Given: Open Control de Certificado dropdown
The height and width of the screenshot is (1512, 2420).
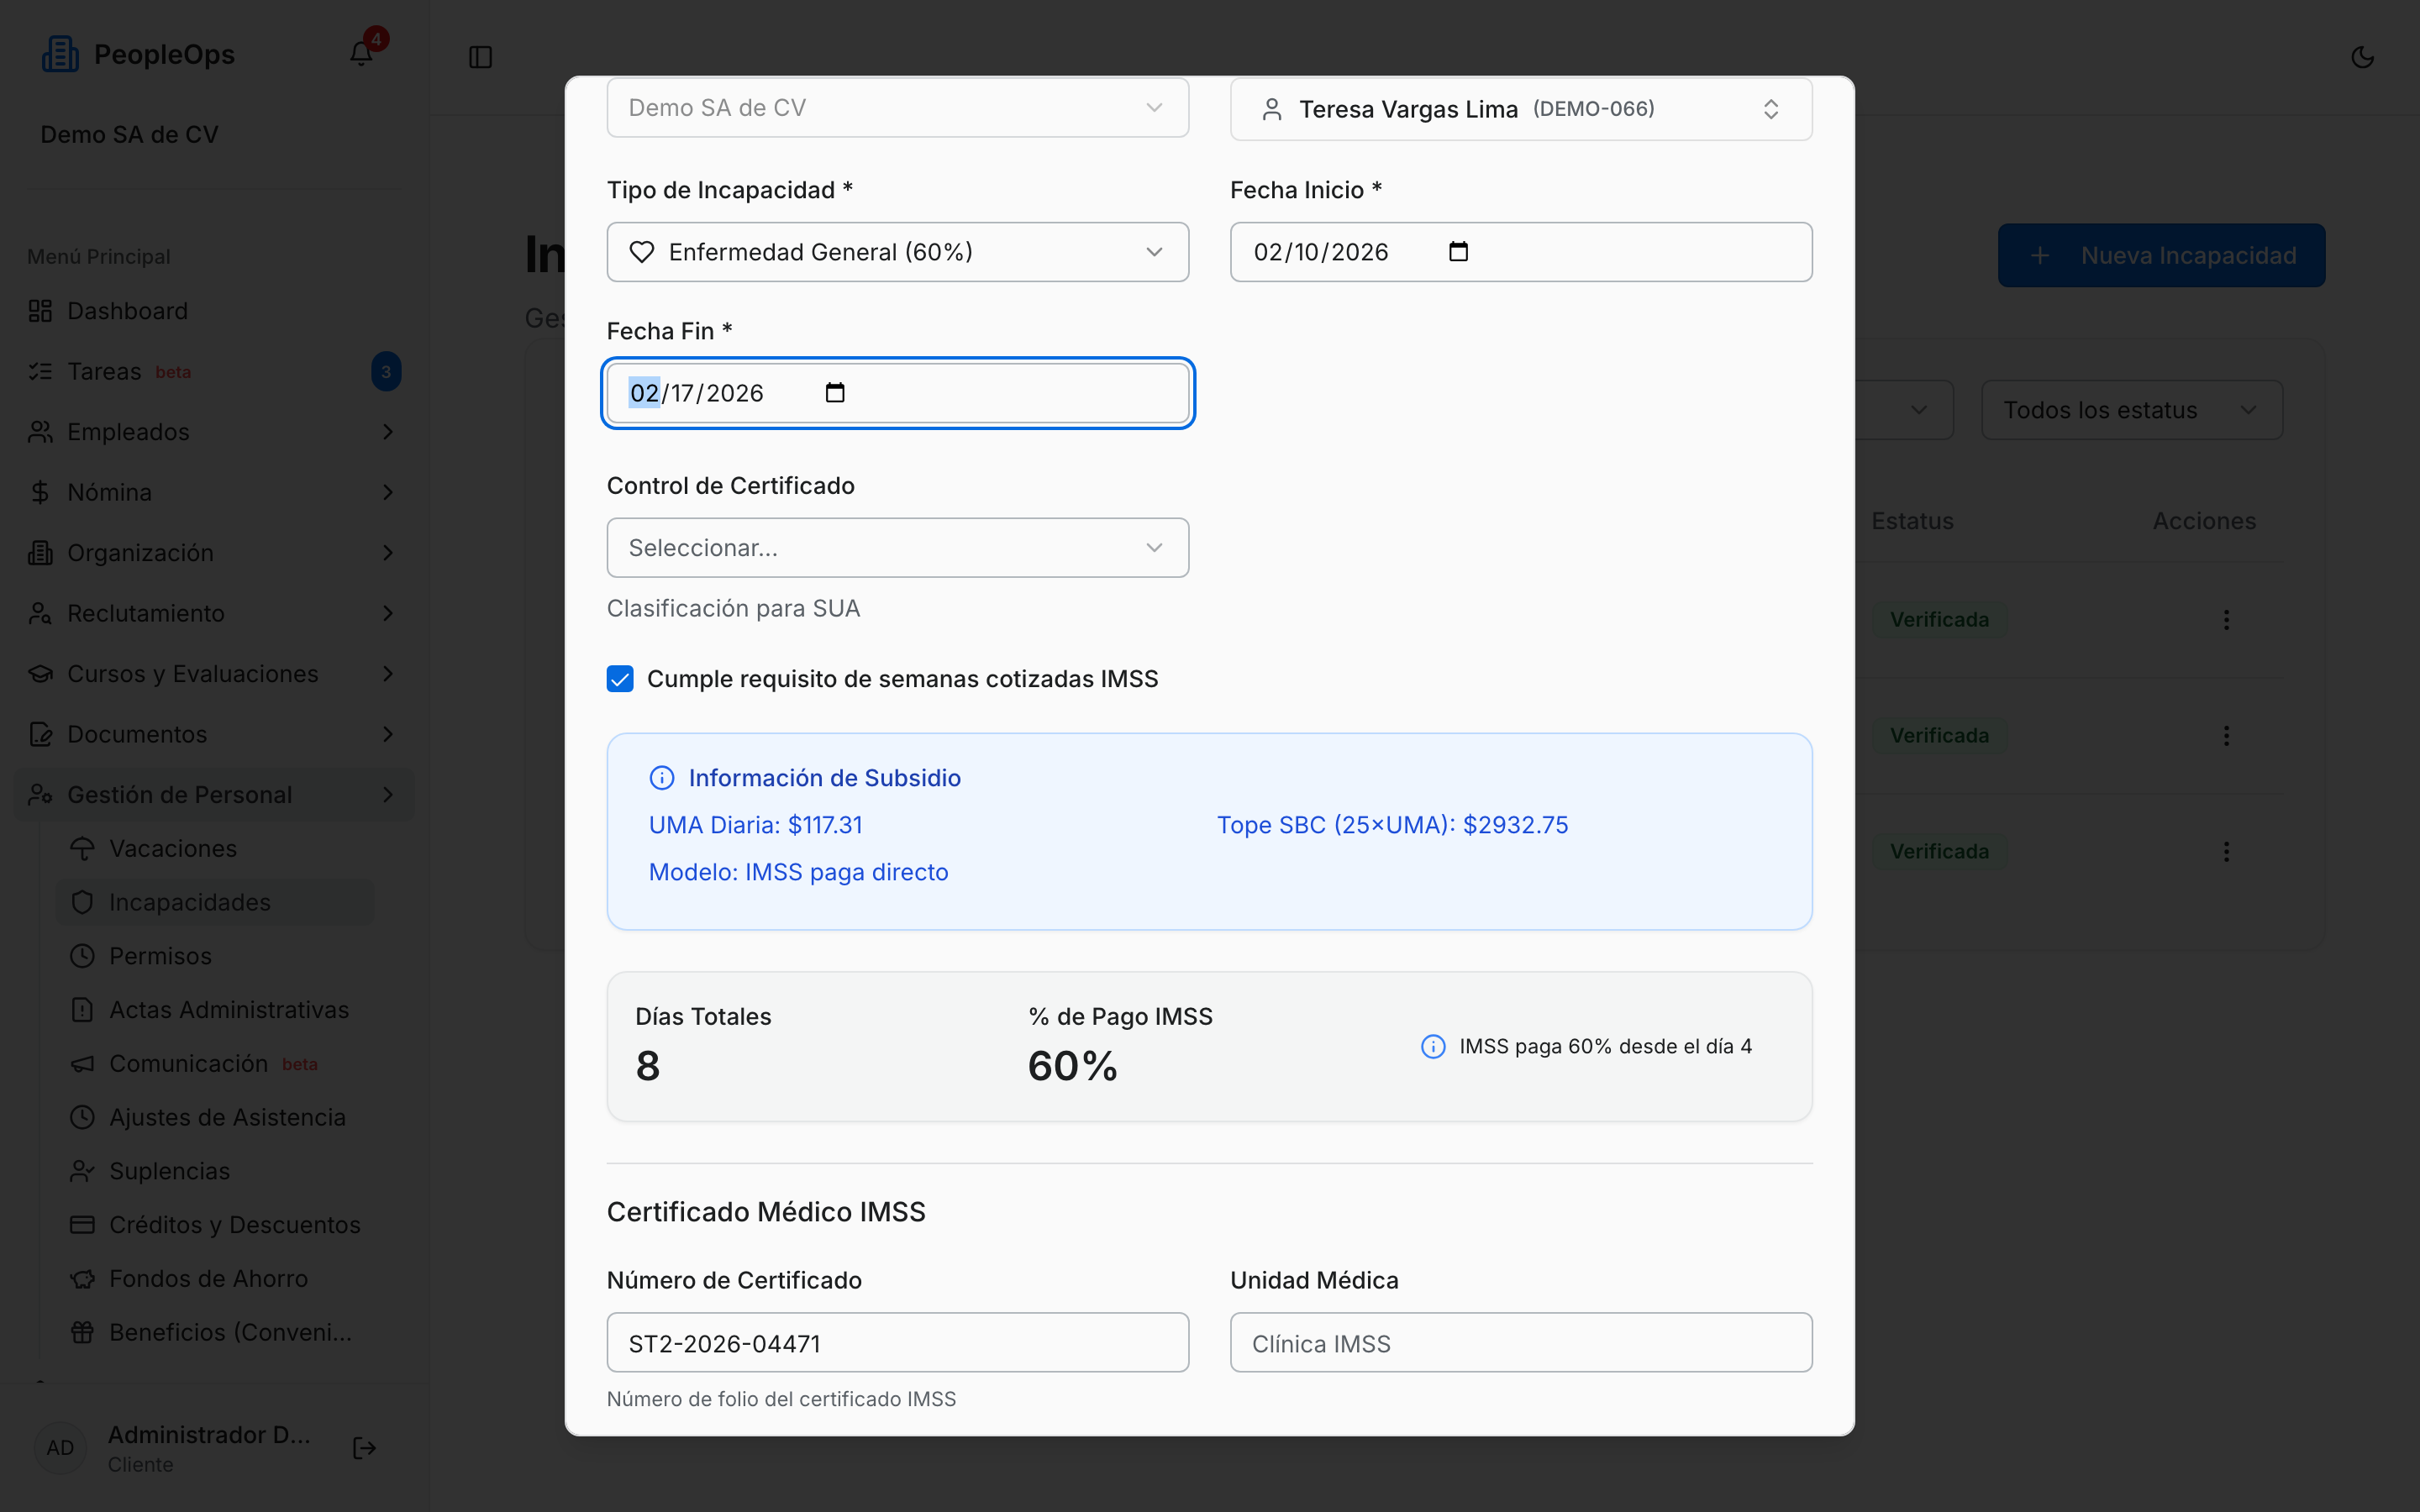Looking at the screenshot, I should (x=897, y=548).
